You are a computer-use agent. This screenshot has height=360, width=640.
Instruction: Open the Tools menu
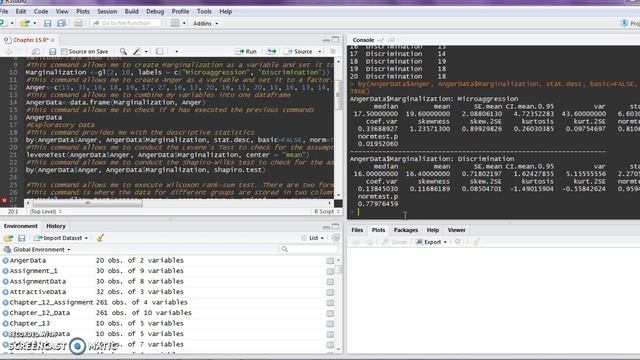204,11
